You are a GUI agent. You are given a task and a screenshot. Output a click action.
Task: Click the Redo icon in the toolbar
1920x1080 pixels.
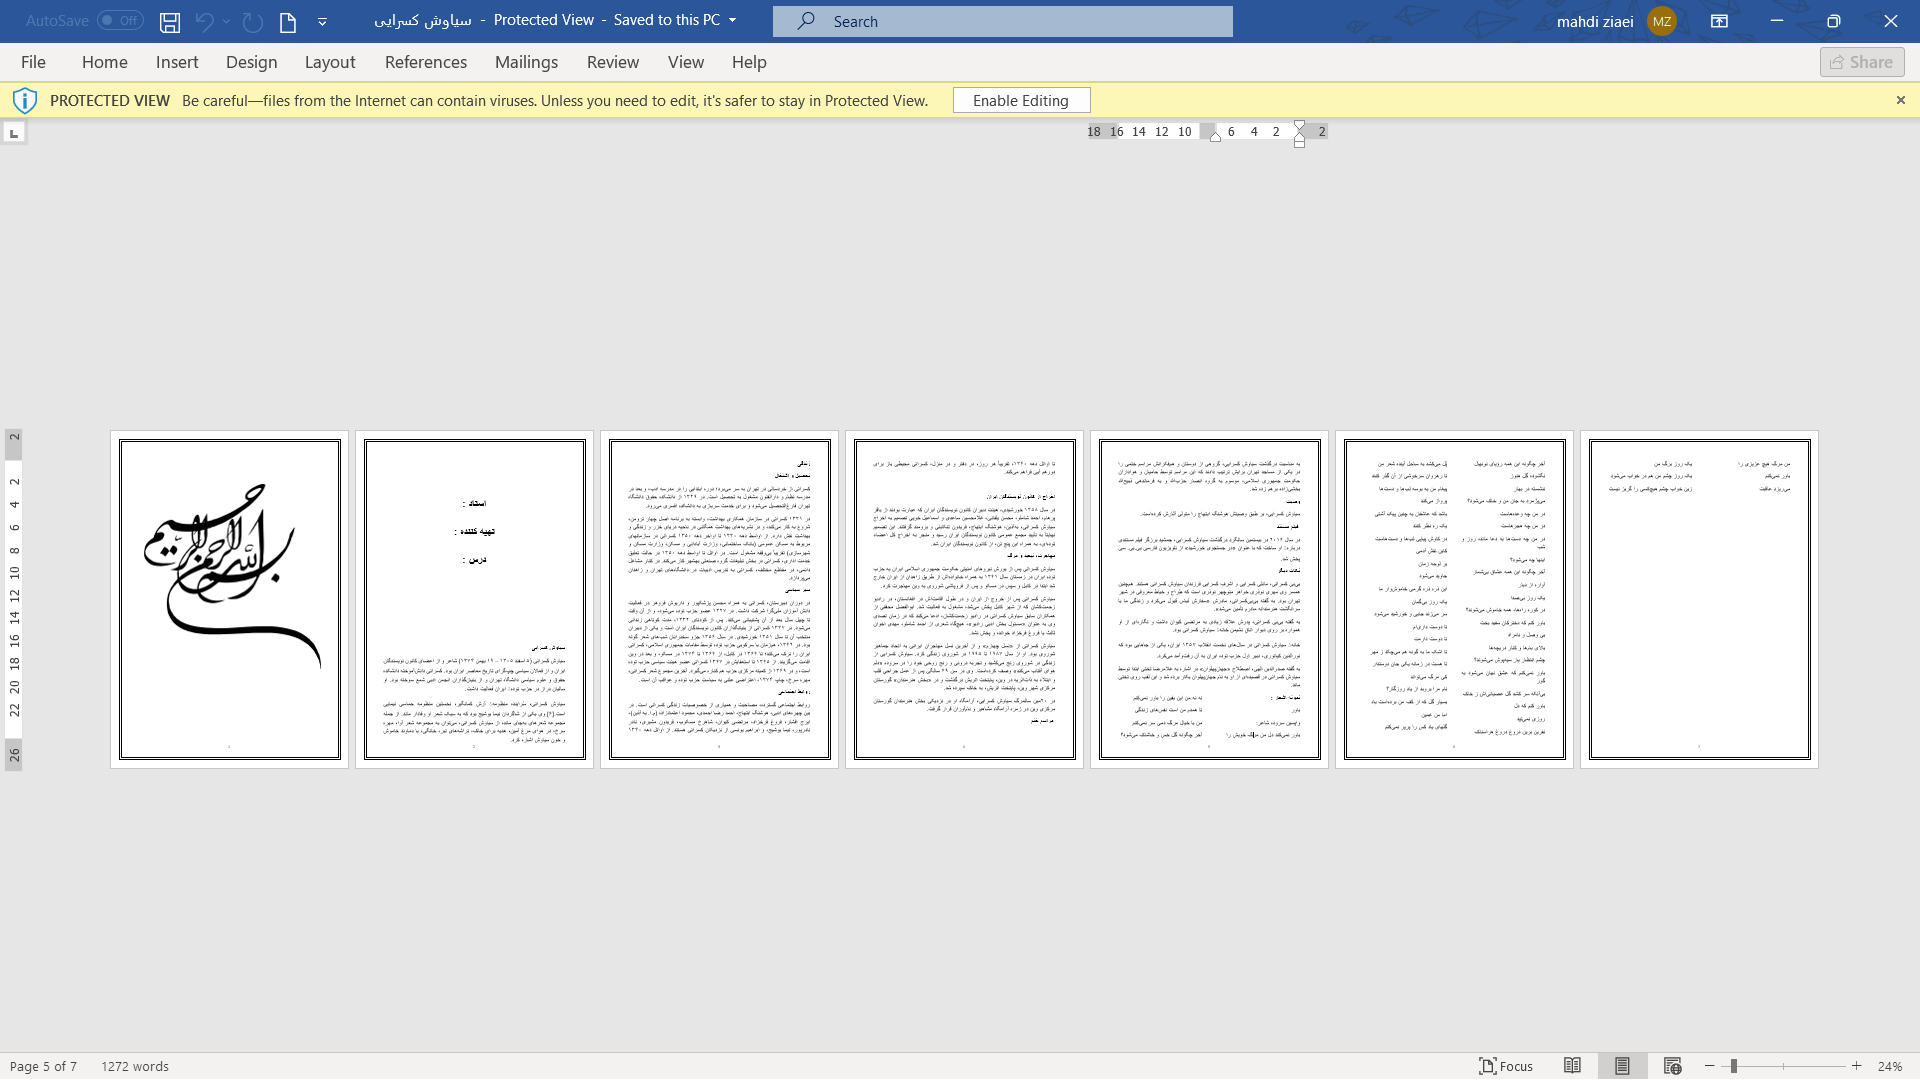tap(251, 21)
